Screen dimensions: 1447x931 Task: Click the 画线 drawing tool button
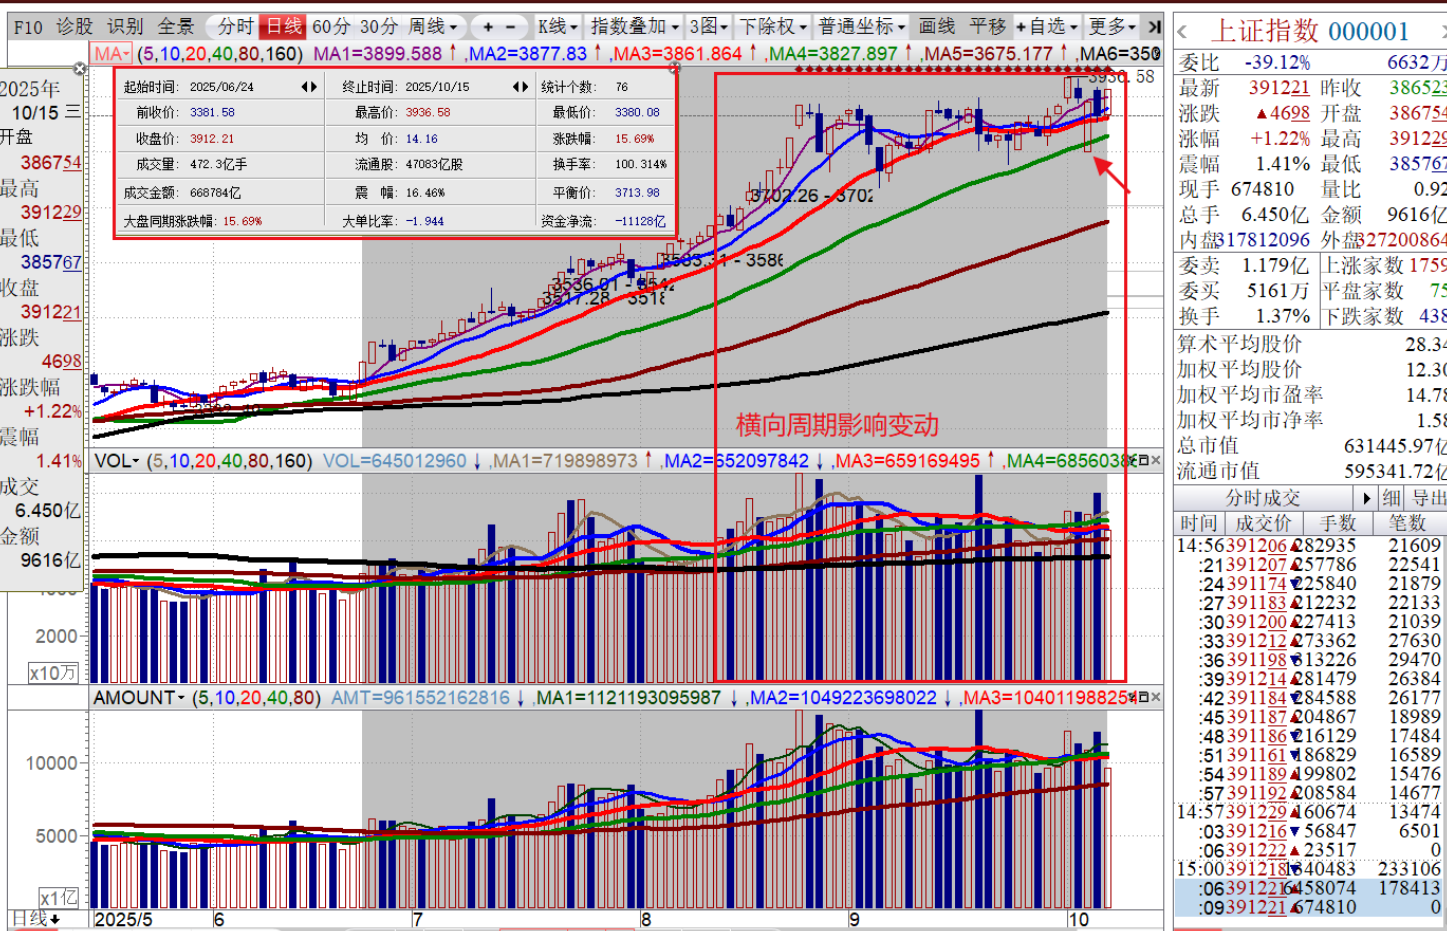coord(937,27)
